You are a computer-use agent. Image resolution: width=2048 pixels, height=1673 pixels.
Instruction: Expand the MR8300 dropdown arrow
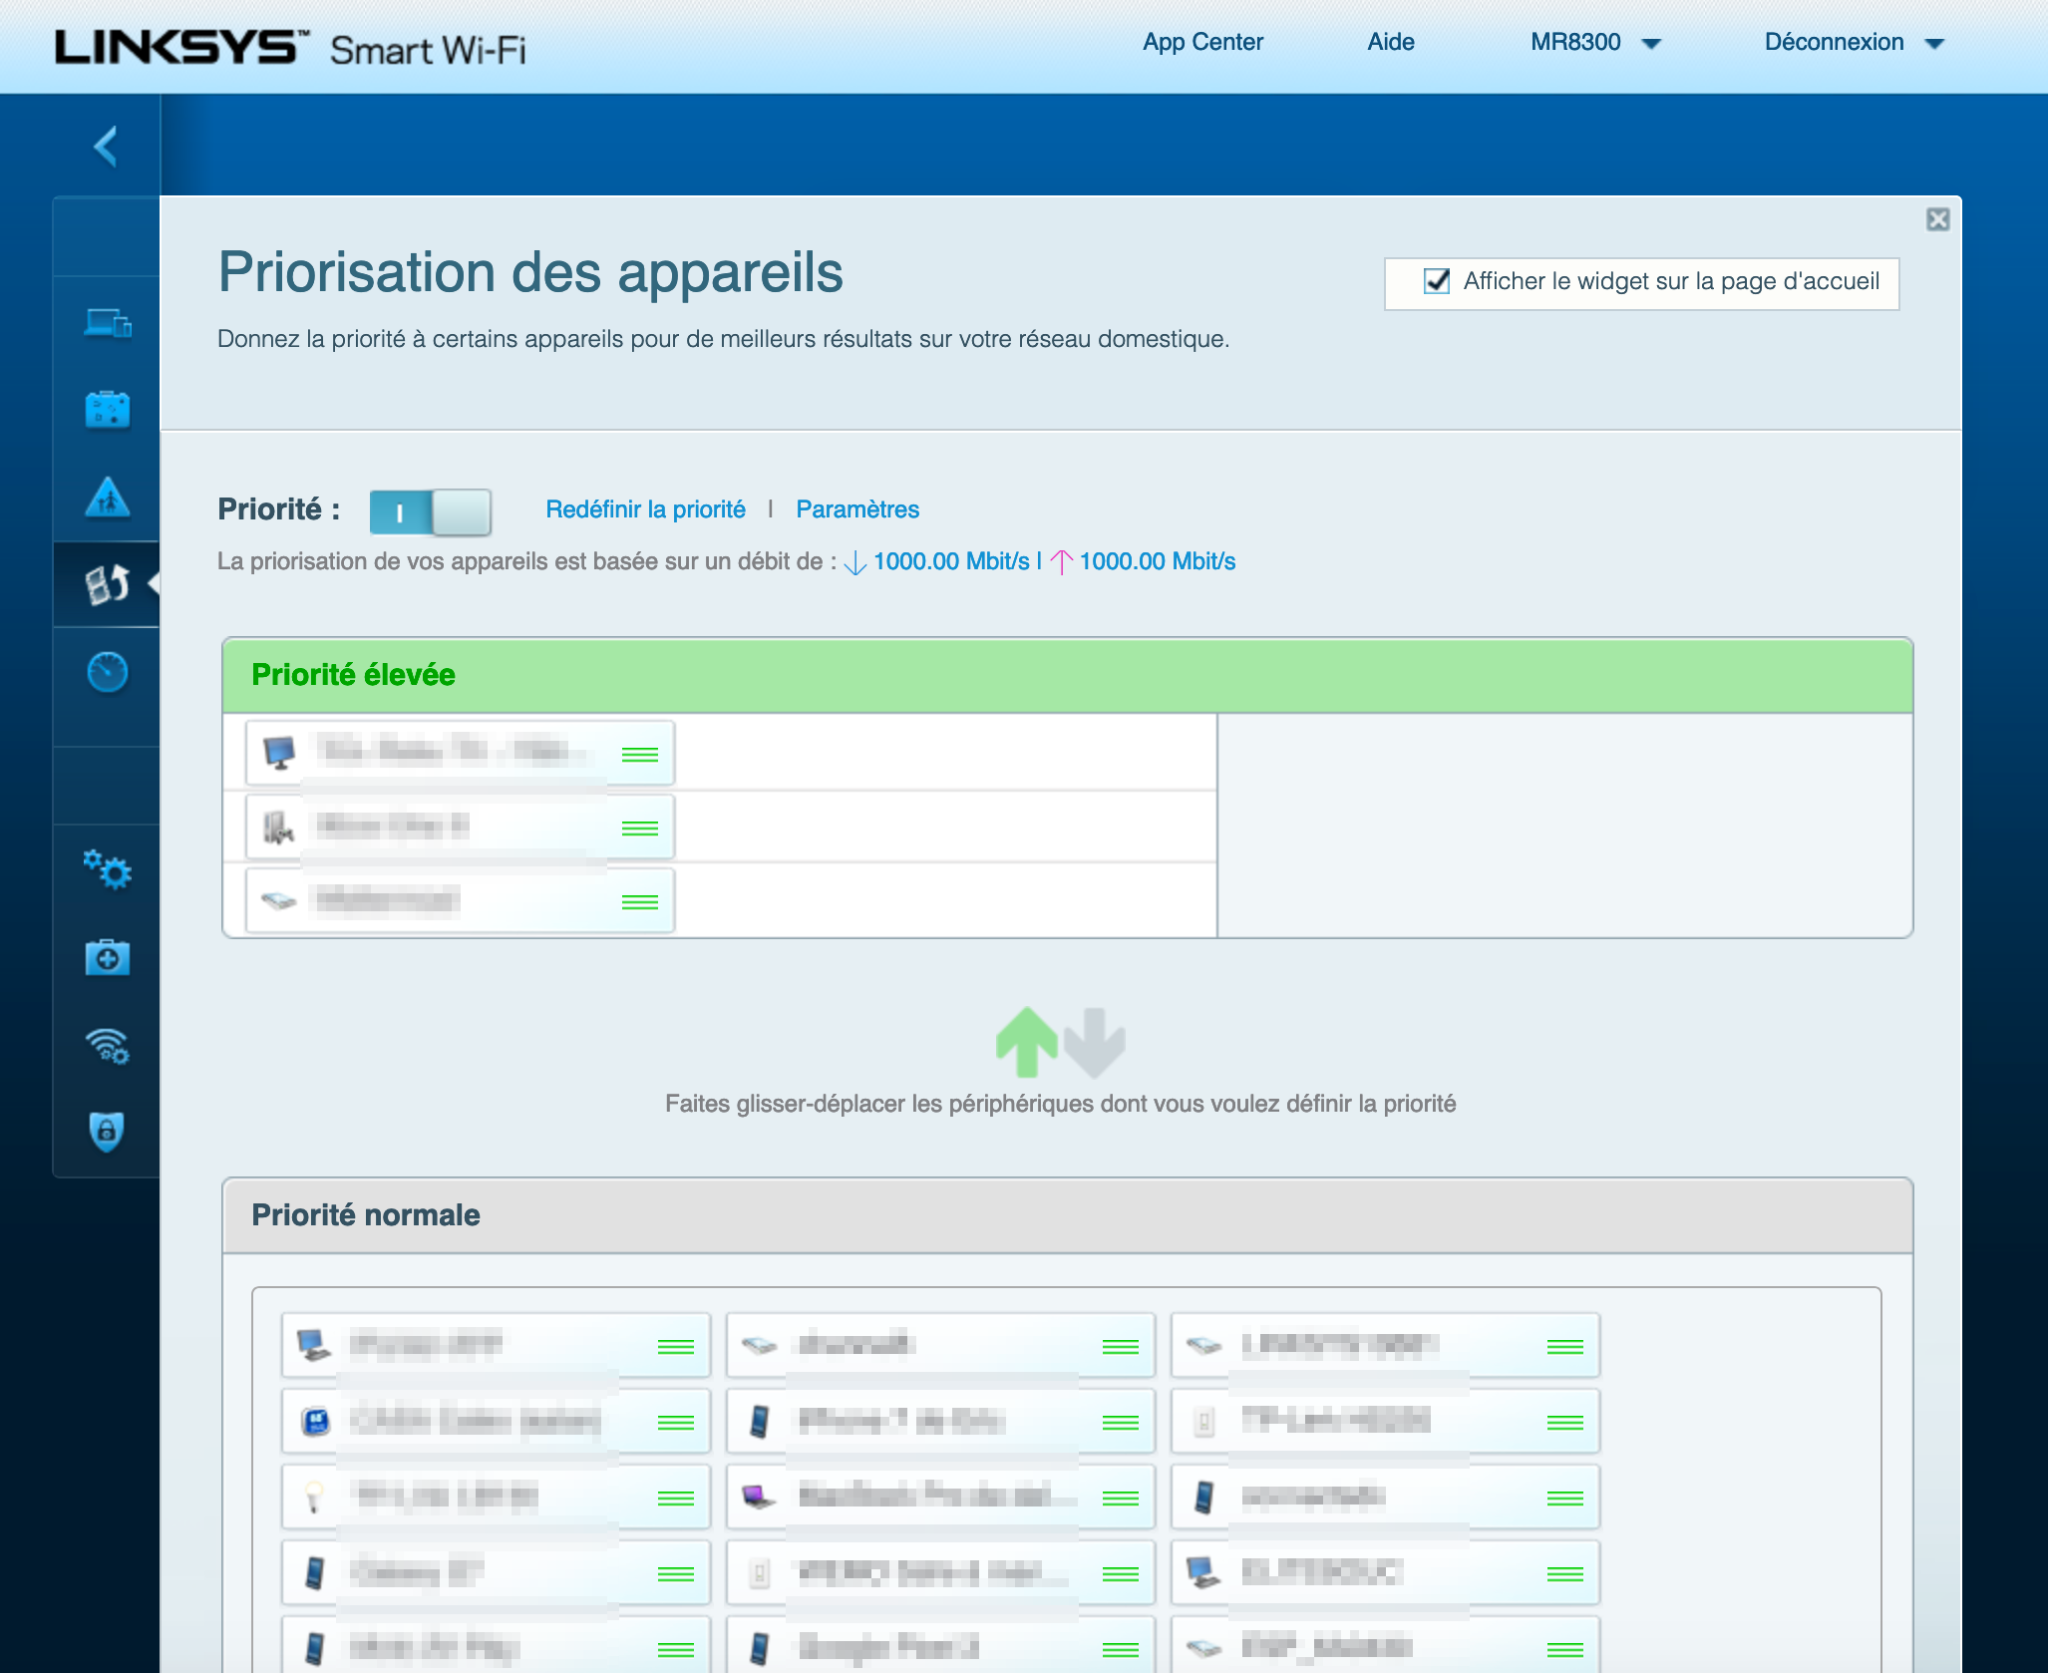1651,43
